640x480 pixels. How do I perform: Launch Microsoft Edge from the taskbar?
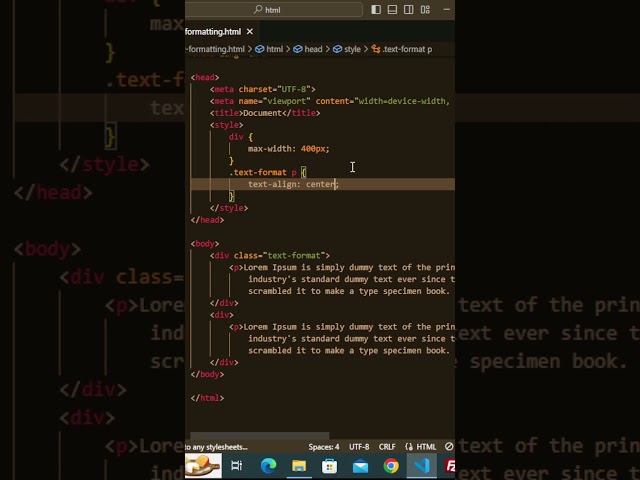tap(268, 466)
